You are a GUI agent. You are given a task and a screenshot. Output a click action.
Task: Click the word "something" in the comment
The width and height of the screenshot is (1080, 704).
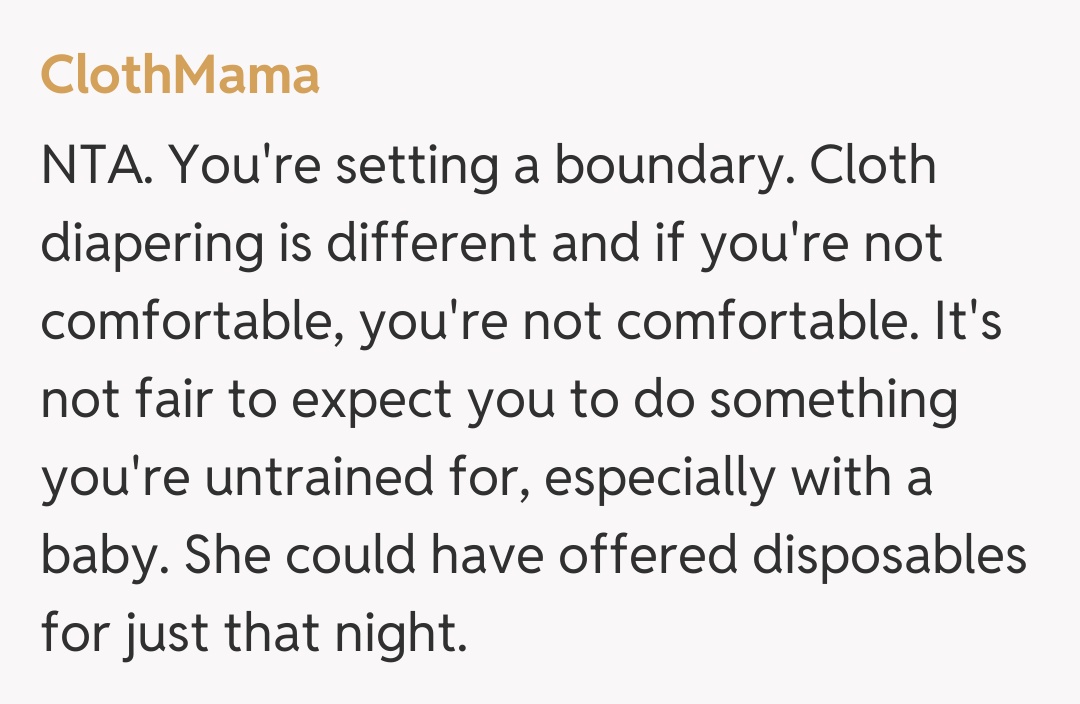point(834,401)
